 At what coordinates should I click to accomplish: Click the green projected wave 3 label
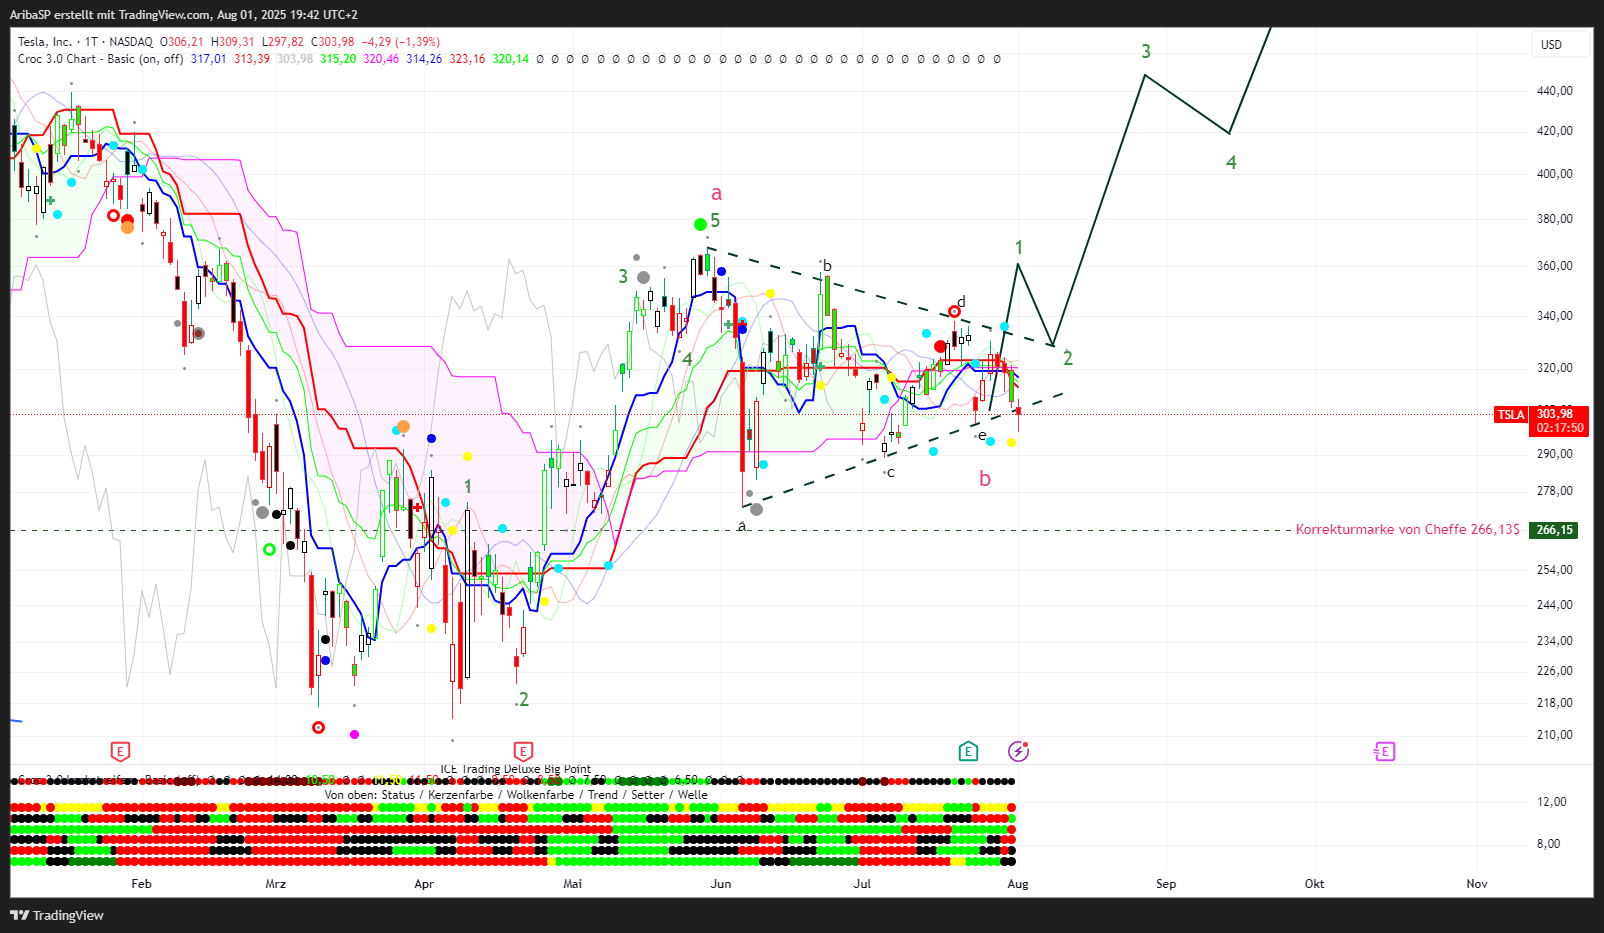(x=1146, y=51)
